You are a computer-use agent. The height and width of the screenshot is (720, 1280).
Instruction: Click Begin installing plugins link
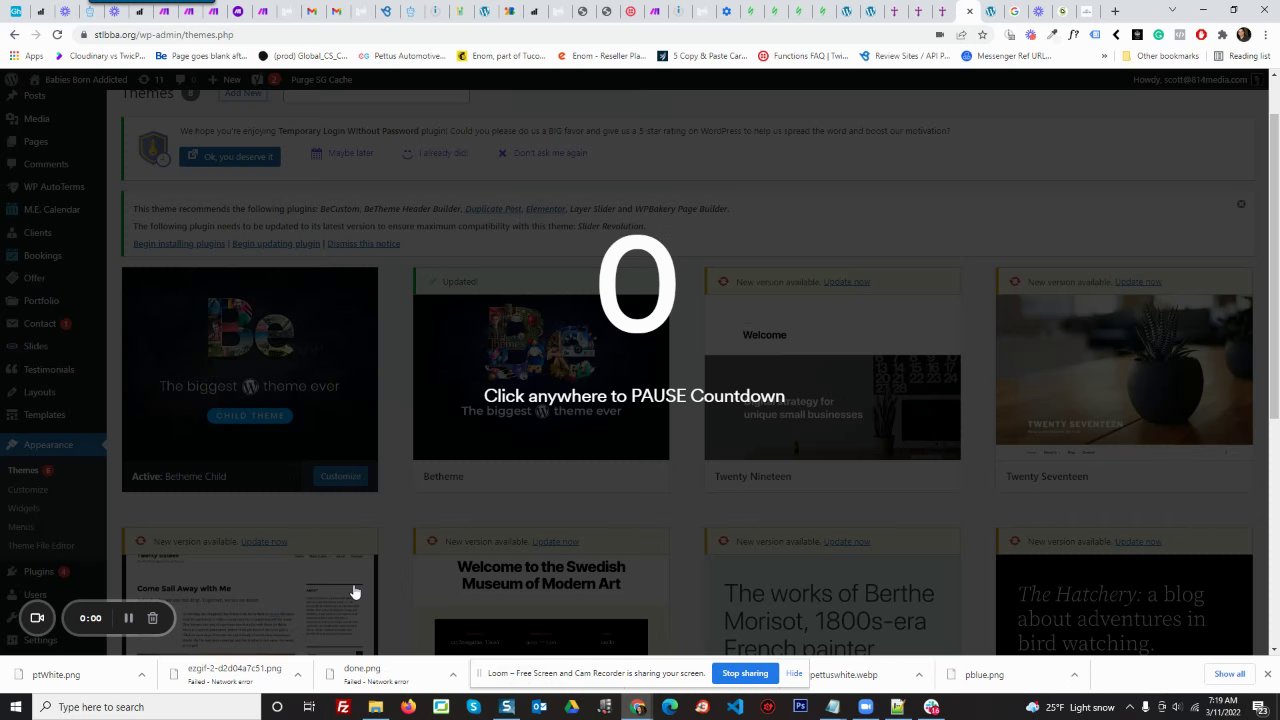click(179, 244)
